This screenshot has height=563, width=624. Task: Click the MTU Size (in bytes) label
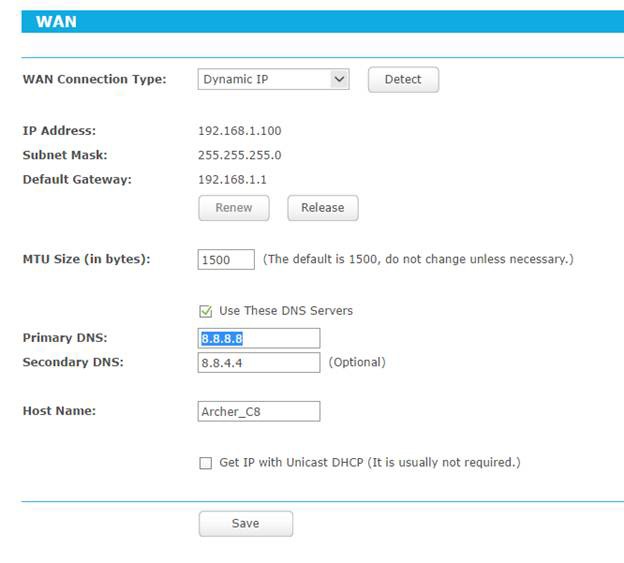click(87, 259)
